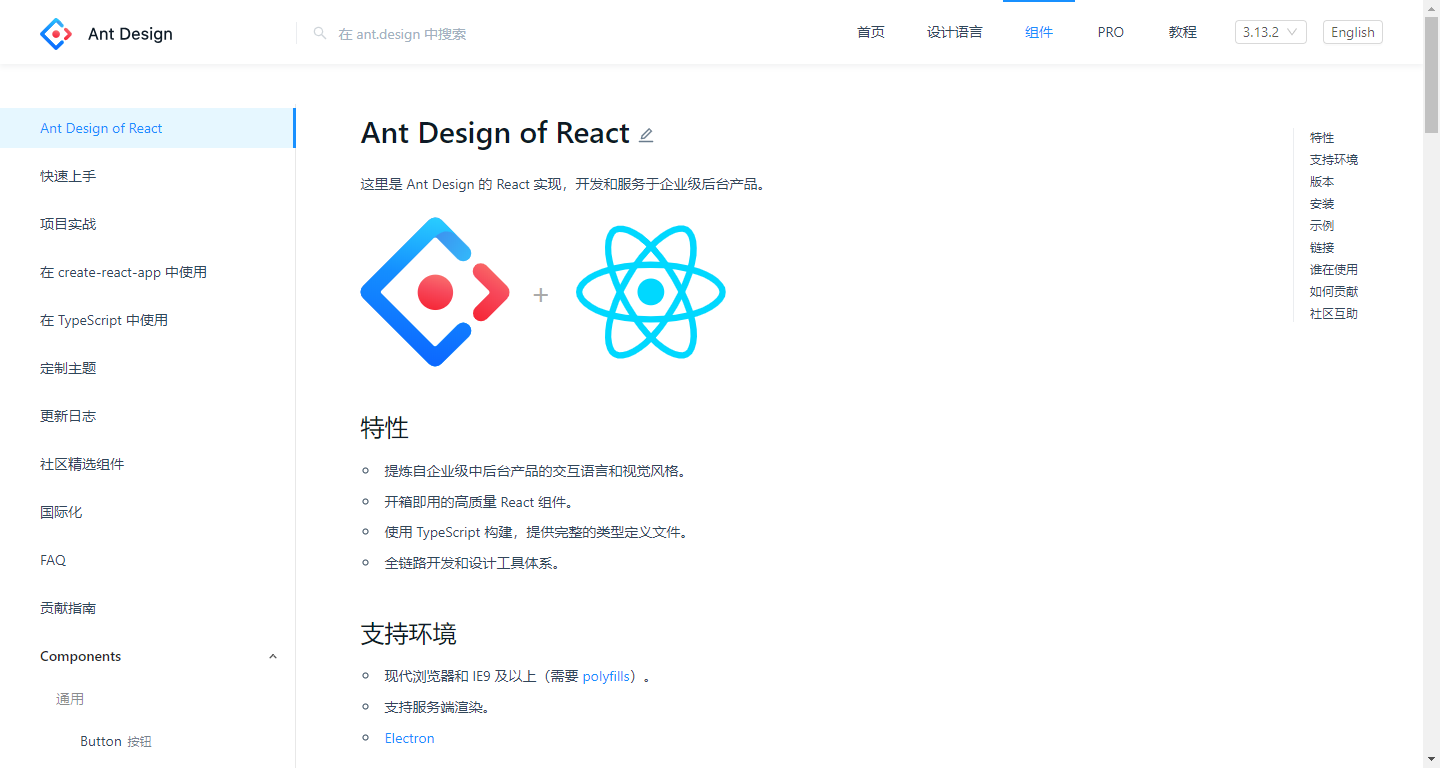The image size is (1440, 768).
Task: Open 社区精选组件 in the sidebar
Action: coord(148,464)
